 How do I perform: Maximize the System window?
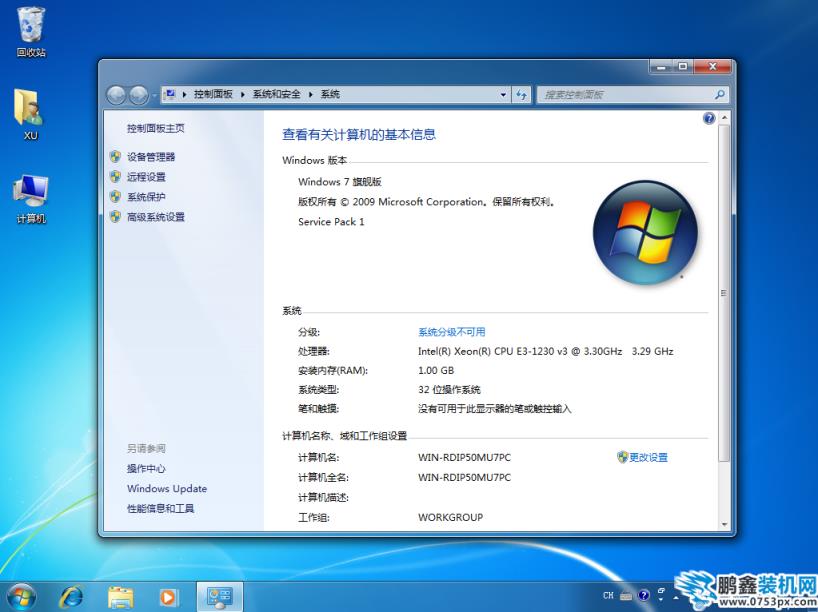[x=683, y=67]
